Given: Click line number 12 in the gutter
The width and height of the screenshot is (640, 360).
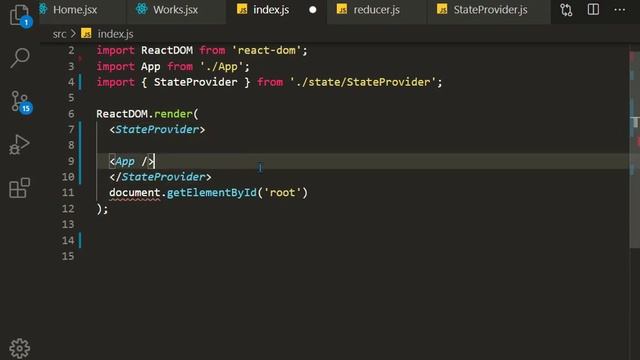Looking at the screenshot, I should [68, 209].
